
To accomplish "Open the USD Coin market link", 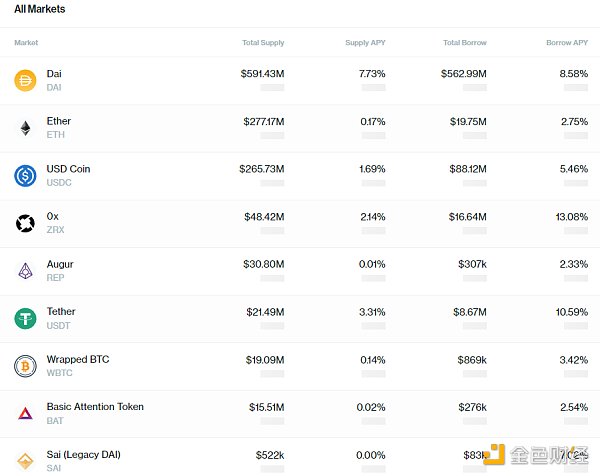I will [x=68, y=169].
